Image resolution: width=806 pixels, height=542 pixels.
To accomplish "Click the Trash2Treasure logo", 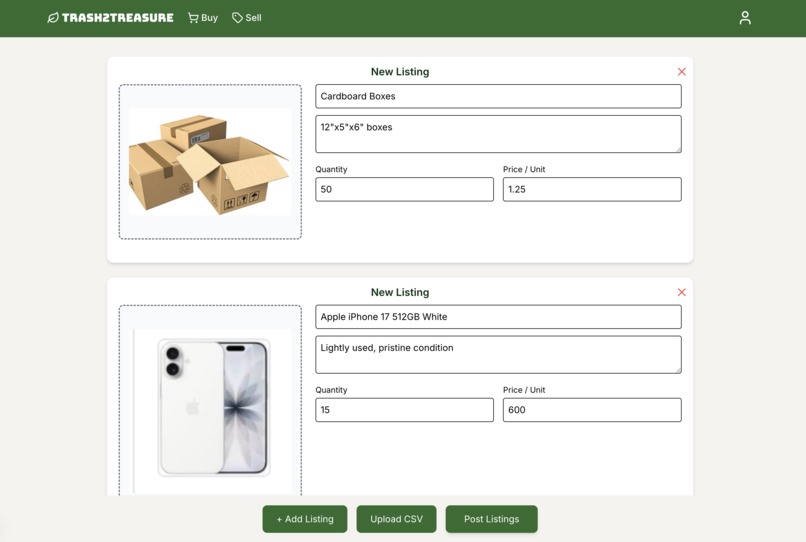I will pos(110,18).
